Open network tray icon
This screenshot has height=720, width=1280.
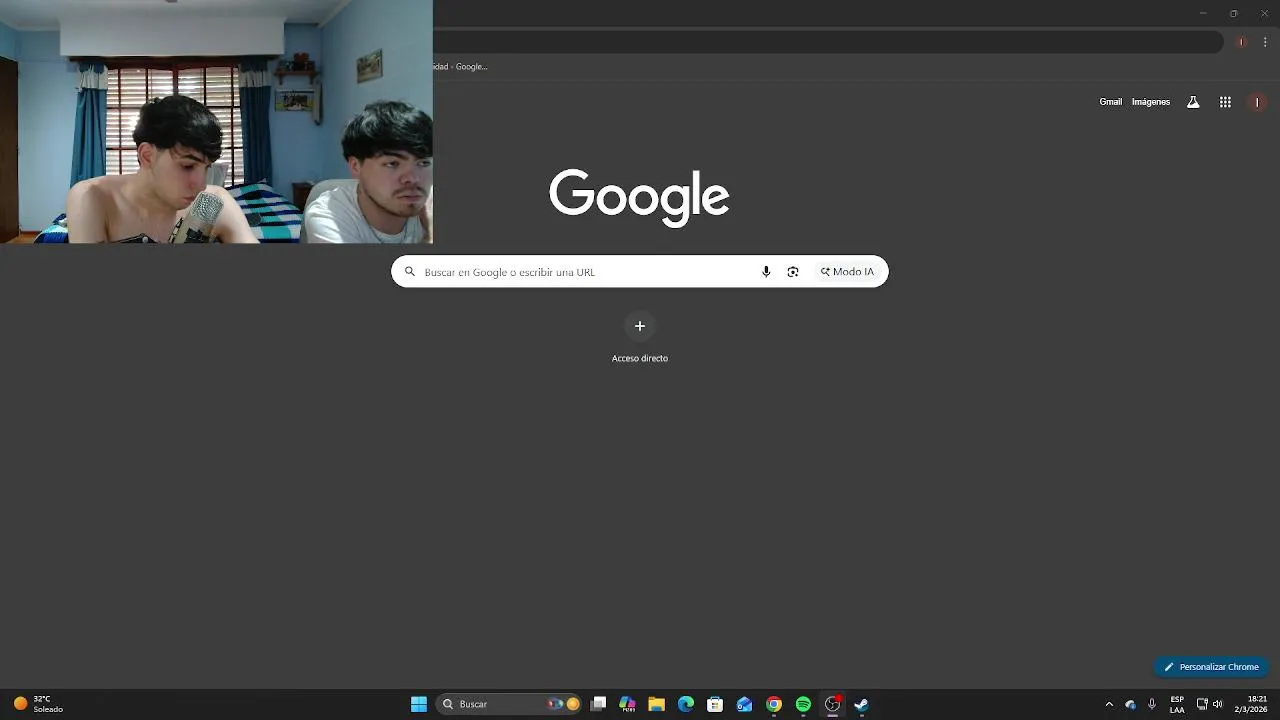pos(1202,704)
